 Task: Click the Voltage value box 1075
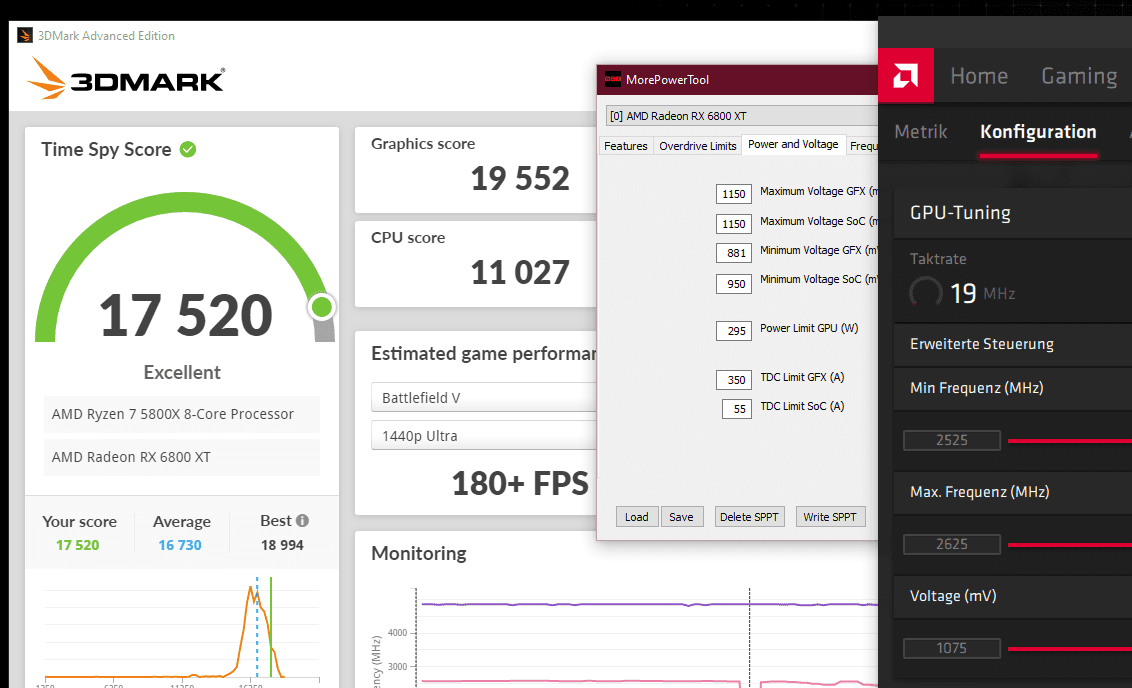tap(952, 648)
